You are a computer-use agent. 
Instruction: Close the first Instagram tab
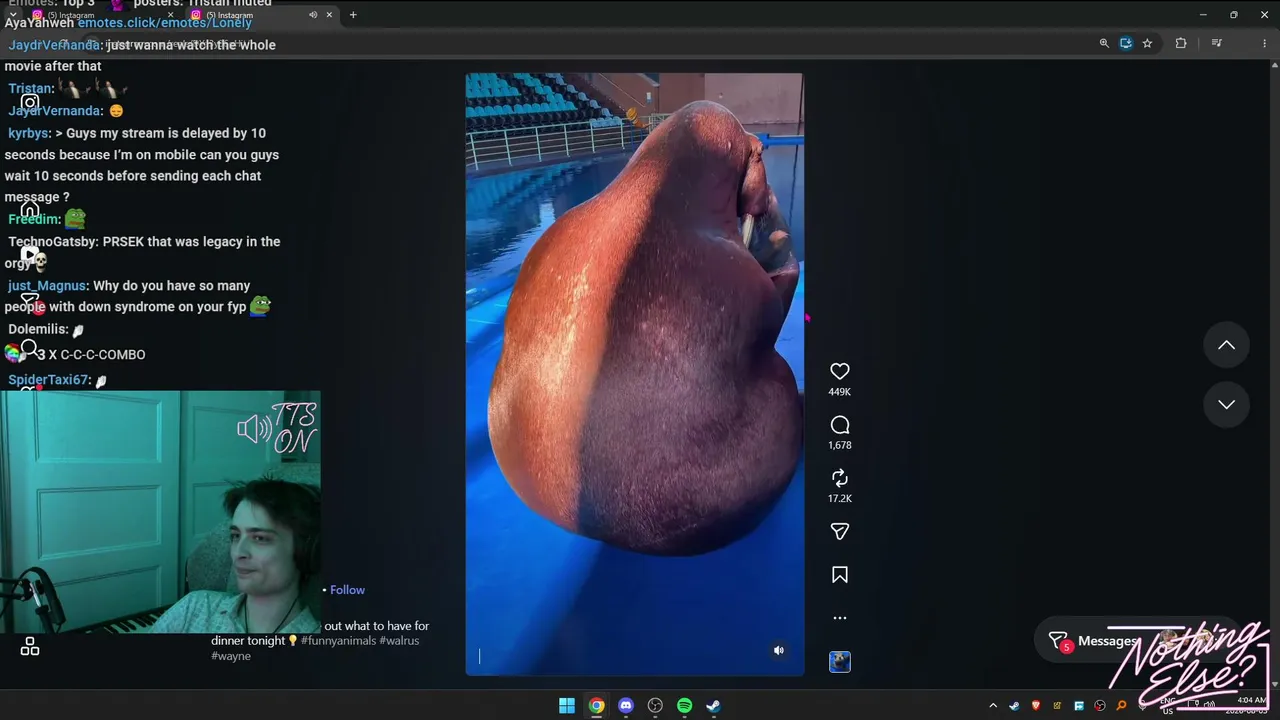pyautogui.click(x=171, y=15)
